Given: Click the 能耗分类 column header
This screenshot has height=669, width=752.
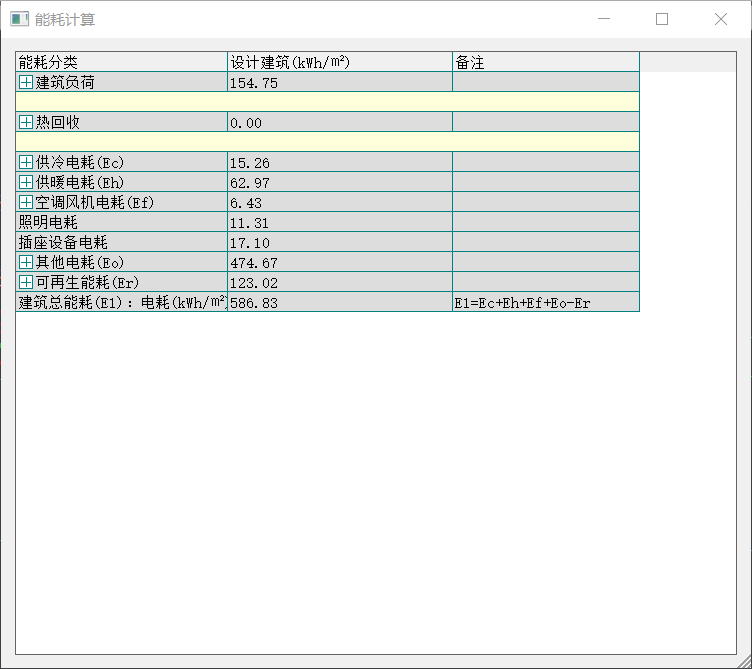Looking at the screenshot, I should (x=121, y=62).
